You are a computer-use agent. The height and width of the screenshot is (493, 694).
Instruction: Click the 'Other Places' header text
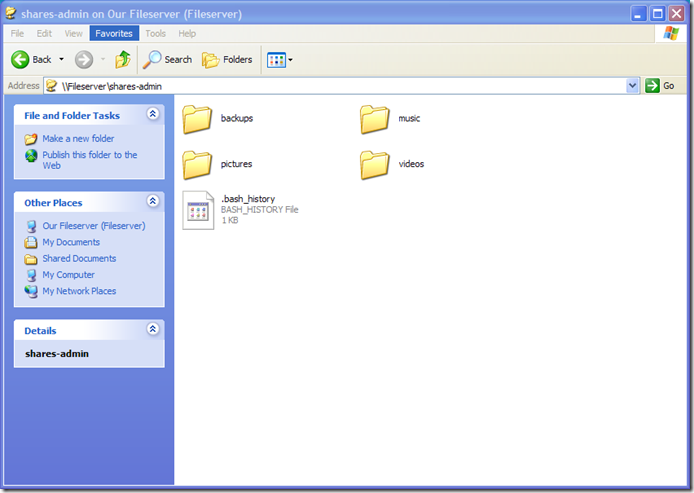(x=53, y=203)
